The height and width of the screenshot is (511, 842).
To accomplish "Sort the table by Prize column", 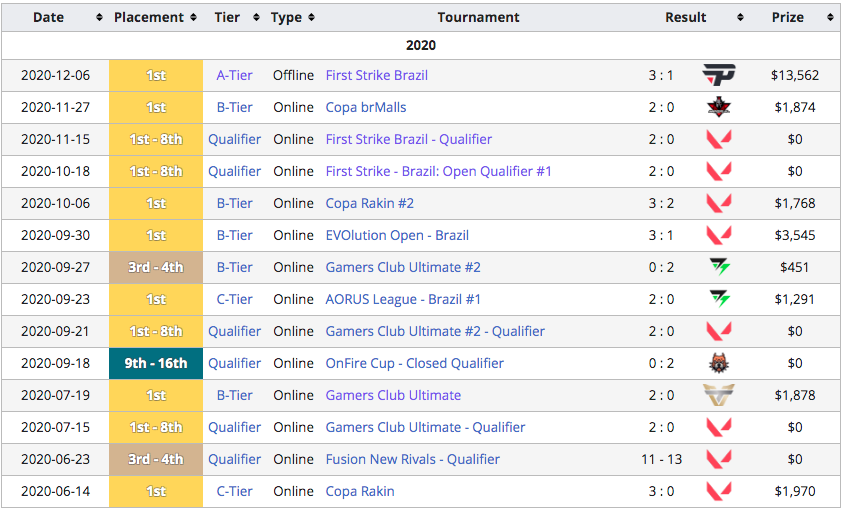I will tap(829, 18).
